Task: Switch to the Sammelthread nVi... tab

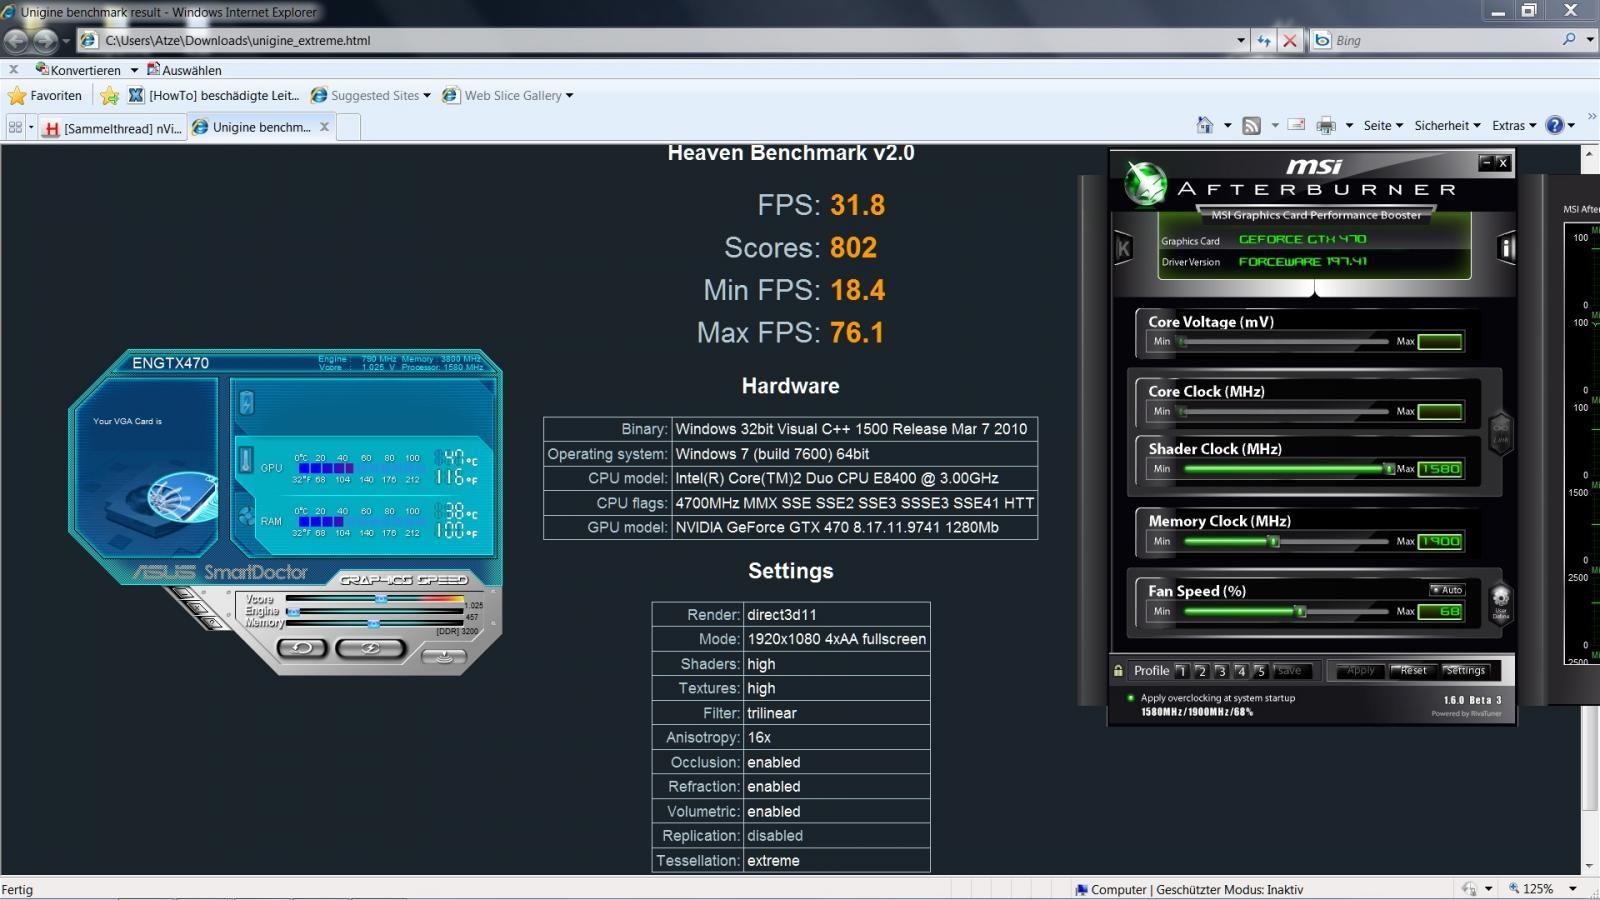Action: (113, 127)
